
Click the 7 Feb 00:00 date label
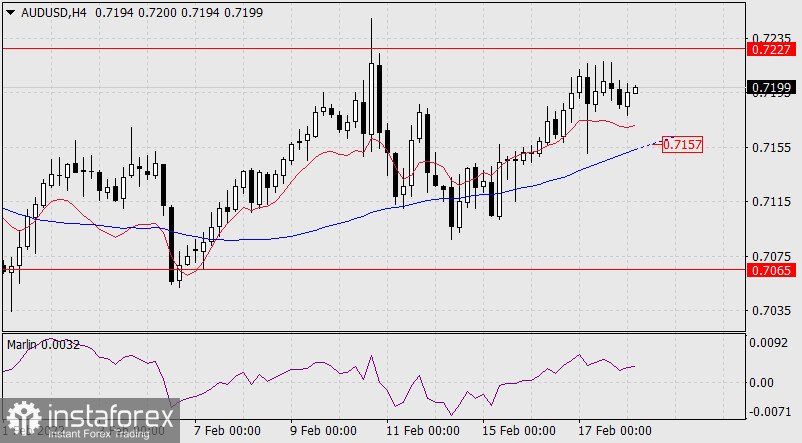[x=227, y=431]
